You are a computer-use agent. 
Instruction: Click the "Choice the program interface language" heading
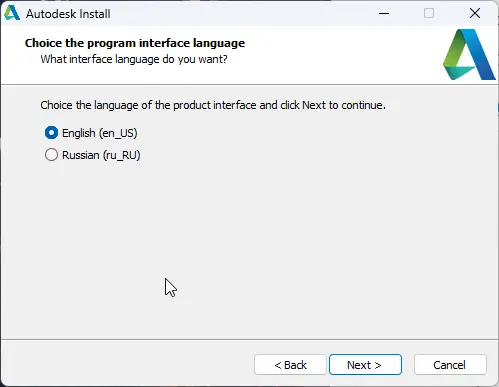(135, 43)
